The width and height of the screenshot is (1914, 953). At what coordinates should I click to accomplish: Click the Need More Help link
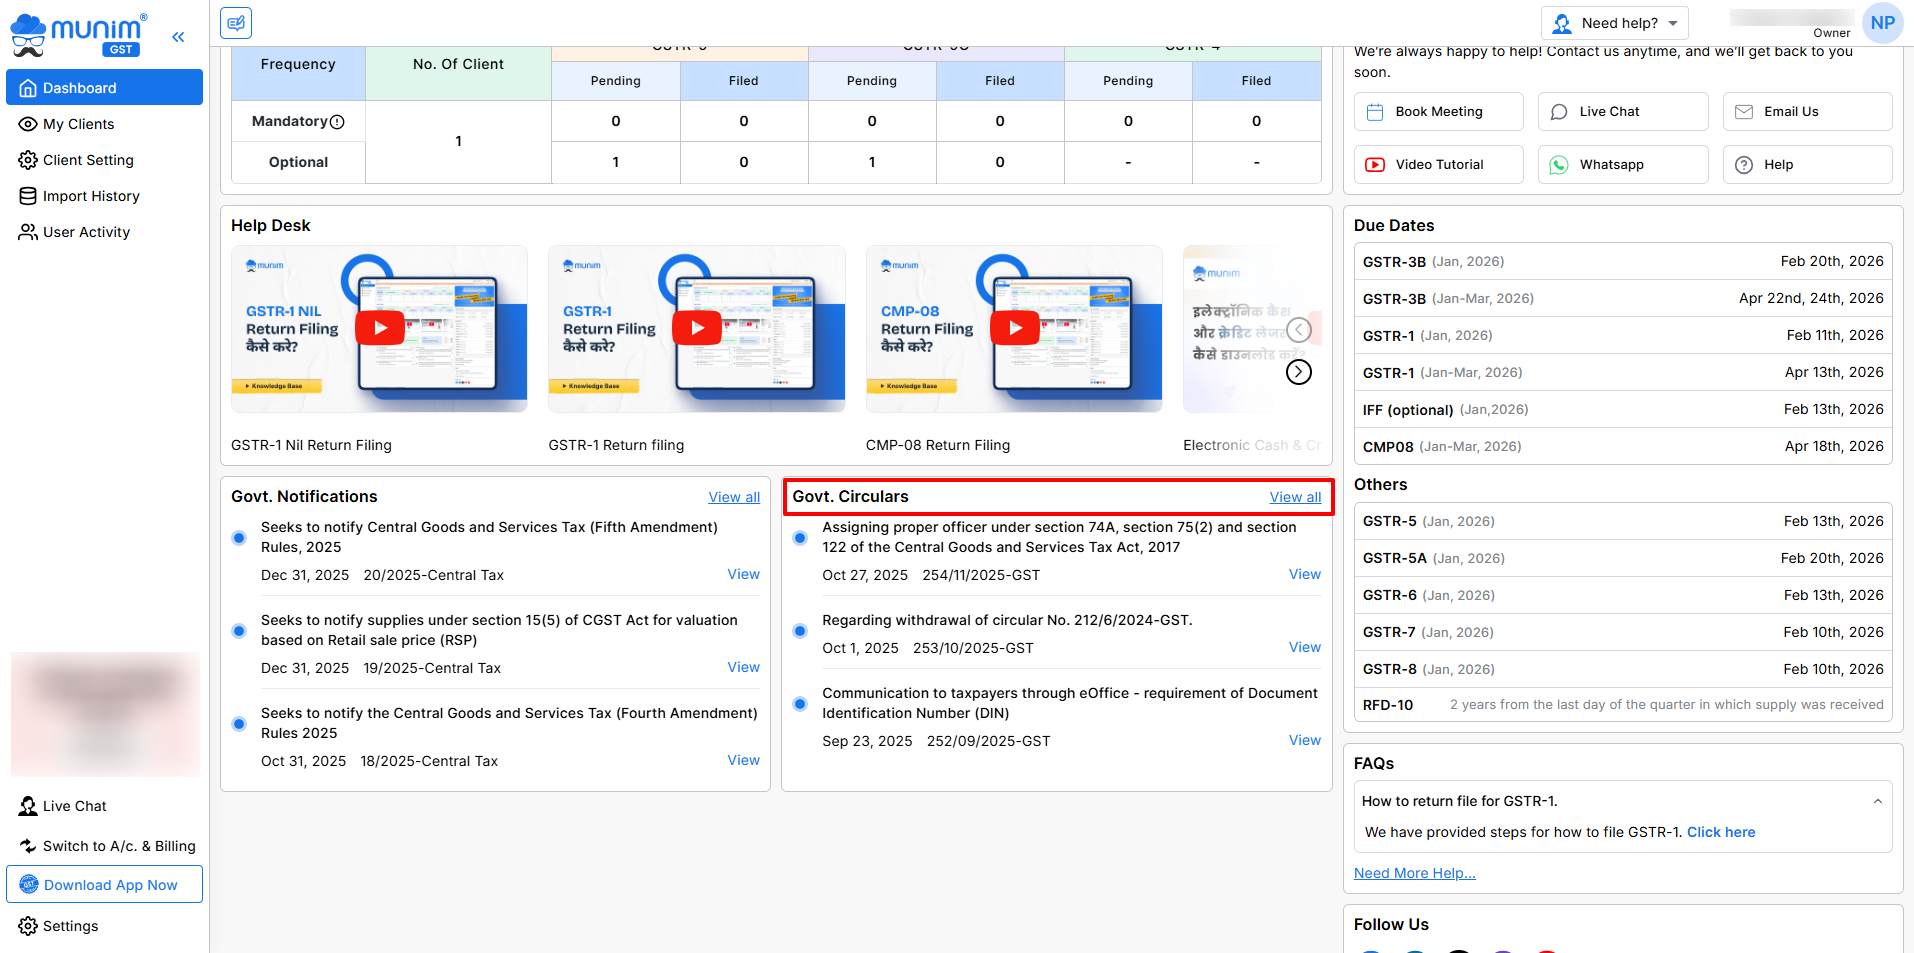tap(1414, 873)
